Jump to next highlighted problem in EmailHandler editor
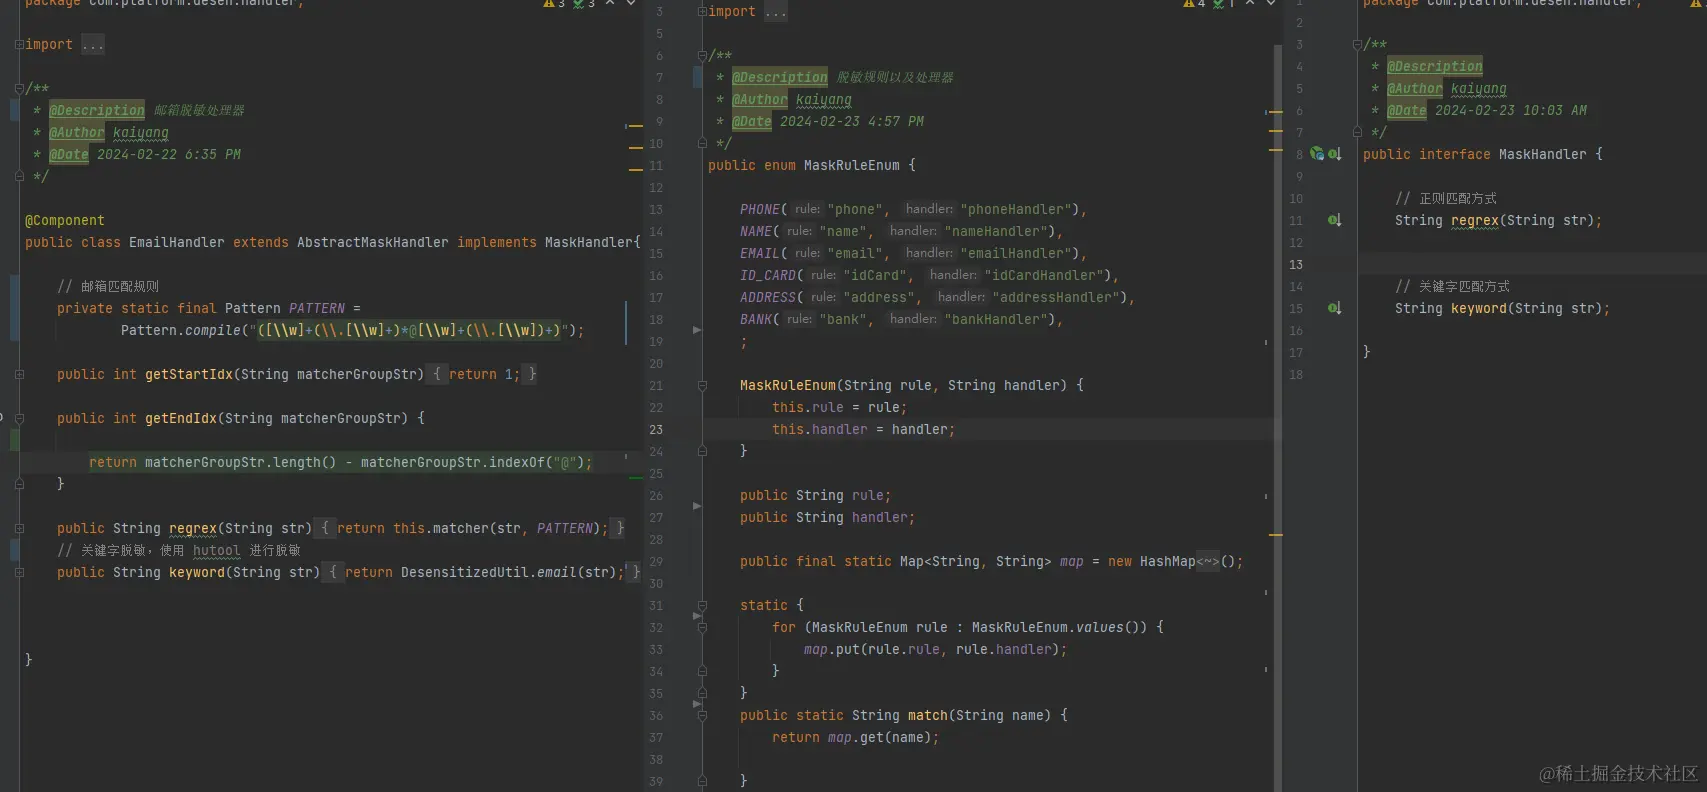Viewport: 1707px width, 792px height. click(631, 3)
